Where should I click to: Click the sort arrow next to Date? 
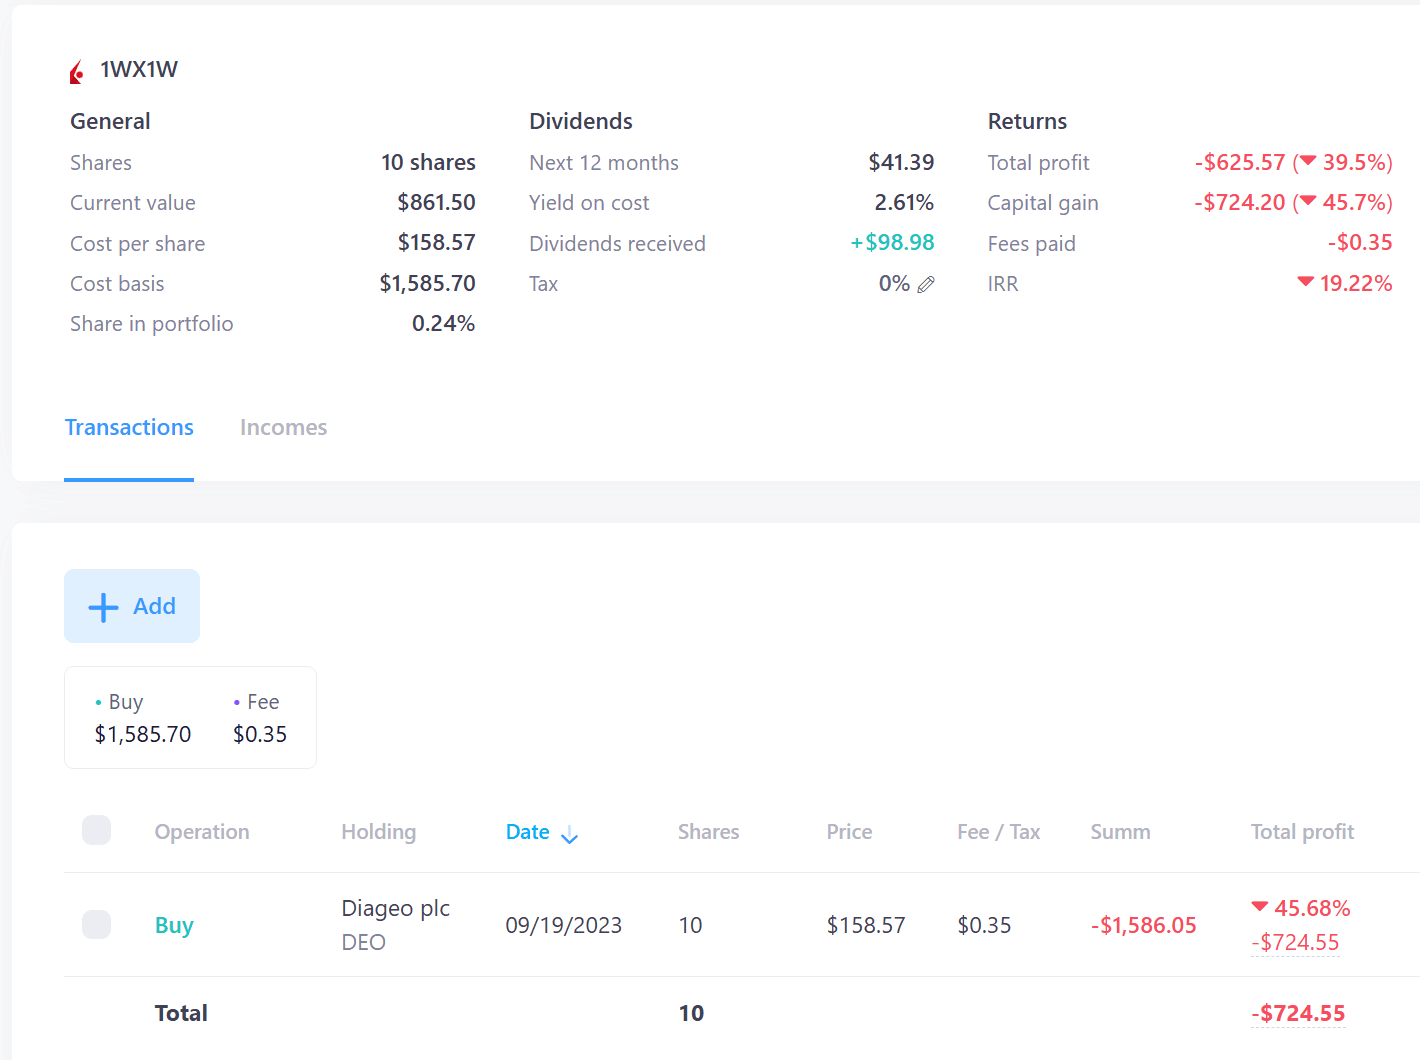point(569,835)
